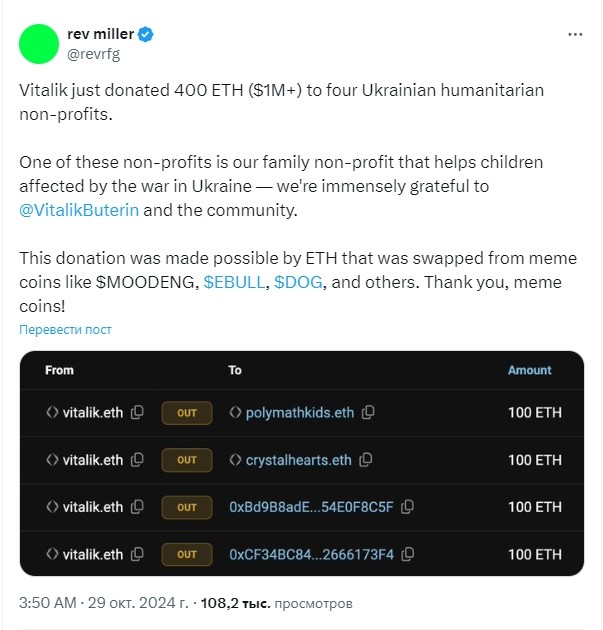Viewport: 603px width, 630px height.
Task: Copy vitalik.eth address in polymathkids row
Action: pyautogui.click(x=137, y=412)
